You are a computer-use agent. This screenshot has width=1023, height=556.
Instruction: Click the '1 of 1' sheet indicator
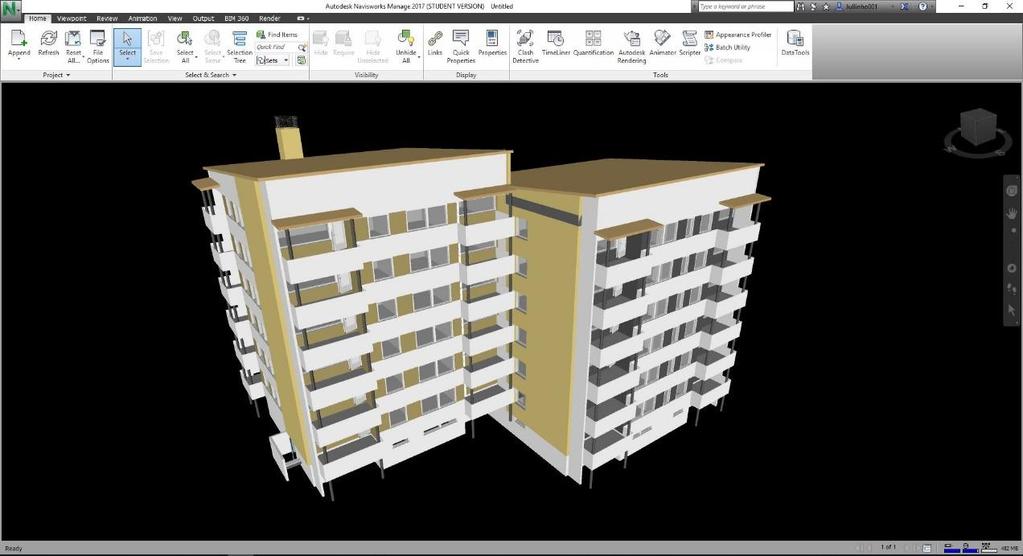(x=888, y=548)
